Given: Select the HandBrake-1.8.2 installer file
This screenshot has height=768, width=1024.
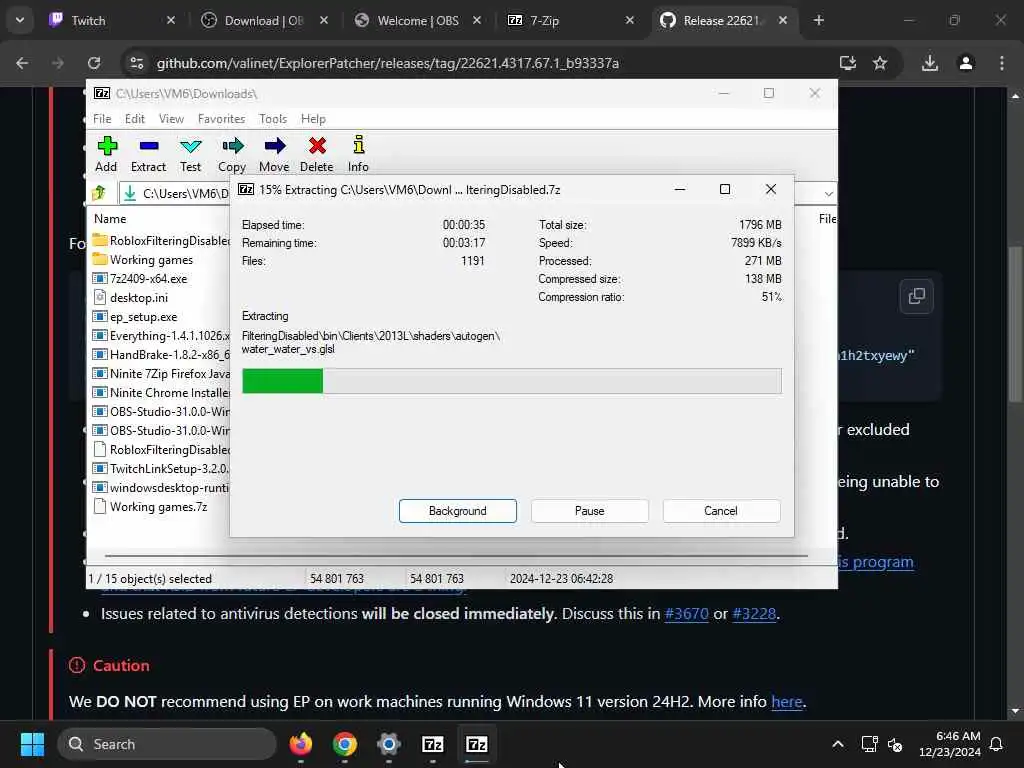Looking at the screenshot, I should tap(161, 355).
